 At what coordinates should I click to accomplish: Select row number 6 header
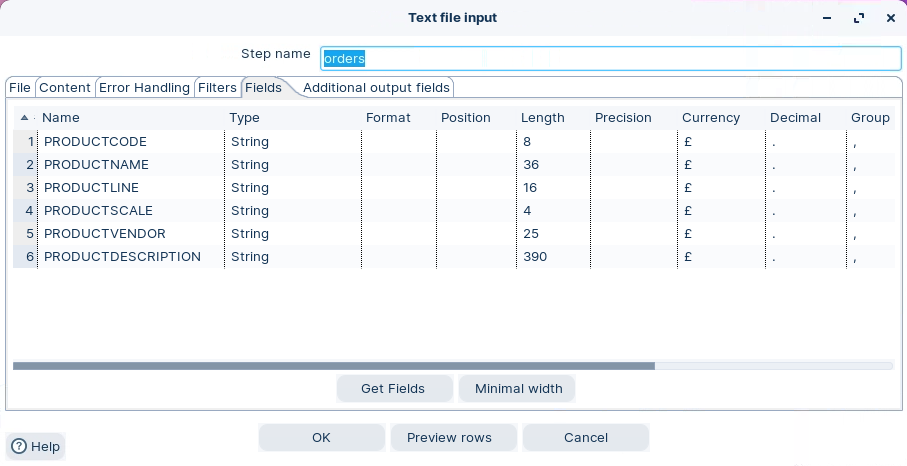(25, 257)
